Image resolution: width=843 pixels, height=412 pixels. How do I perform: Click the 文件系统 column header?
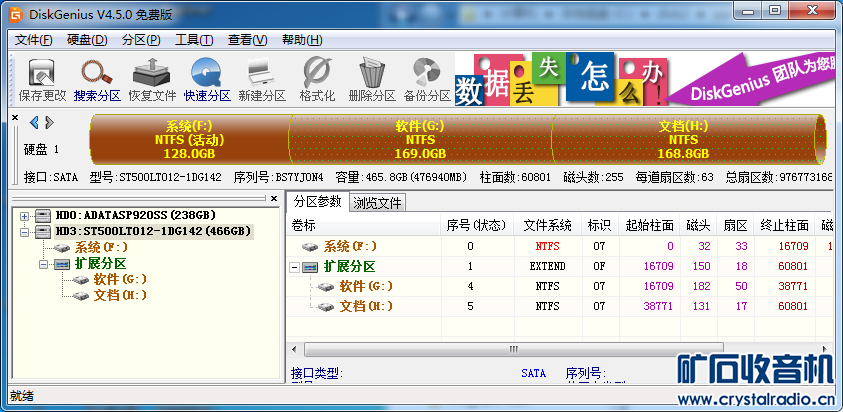pyautogui.click(x=548, y=225)
